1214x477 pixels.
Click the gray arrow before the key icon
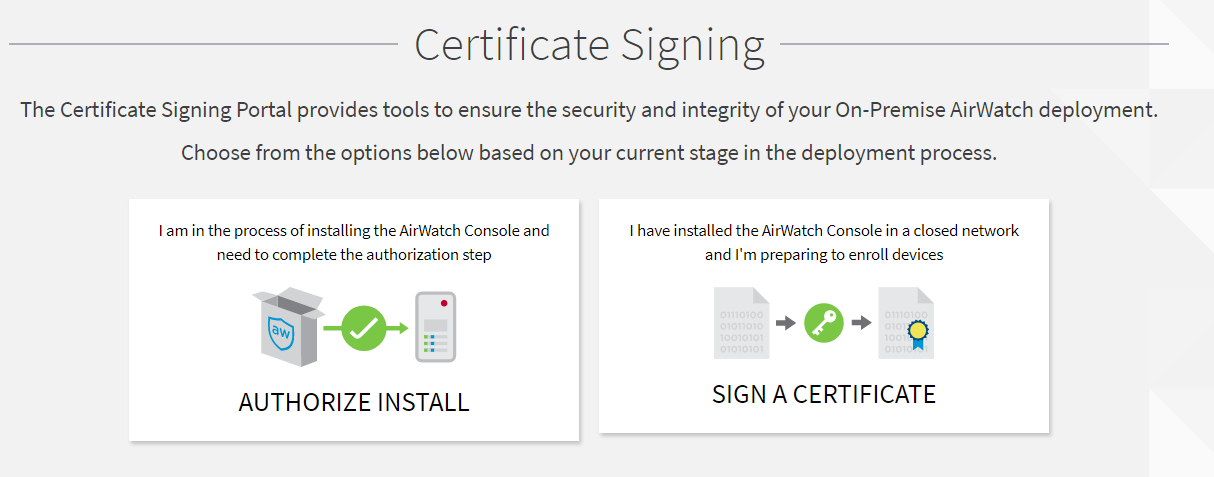(x=786, y=323)
